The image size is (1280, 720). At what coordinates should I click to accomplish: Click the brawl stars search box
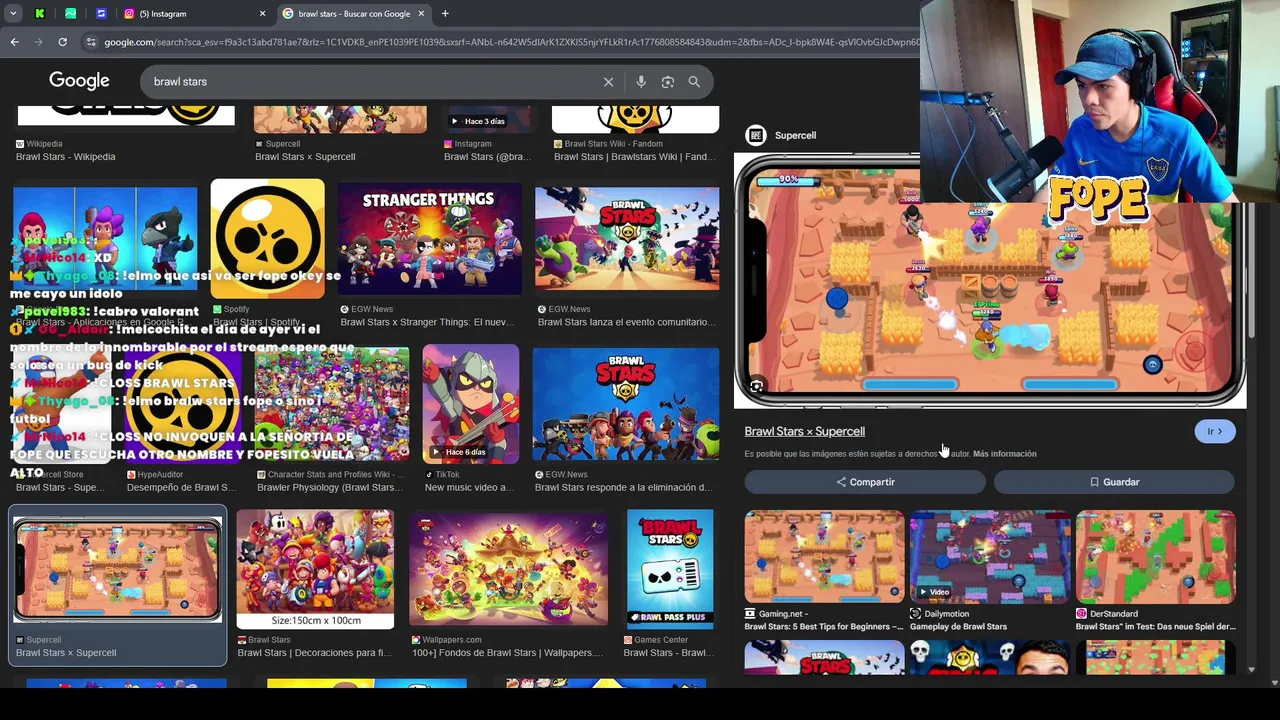tap(370, 82)
